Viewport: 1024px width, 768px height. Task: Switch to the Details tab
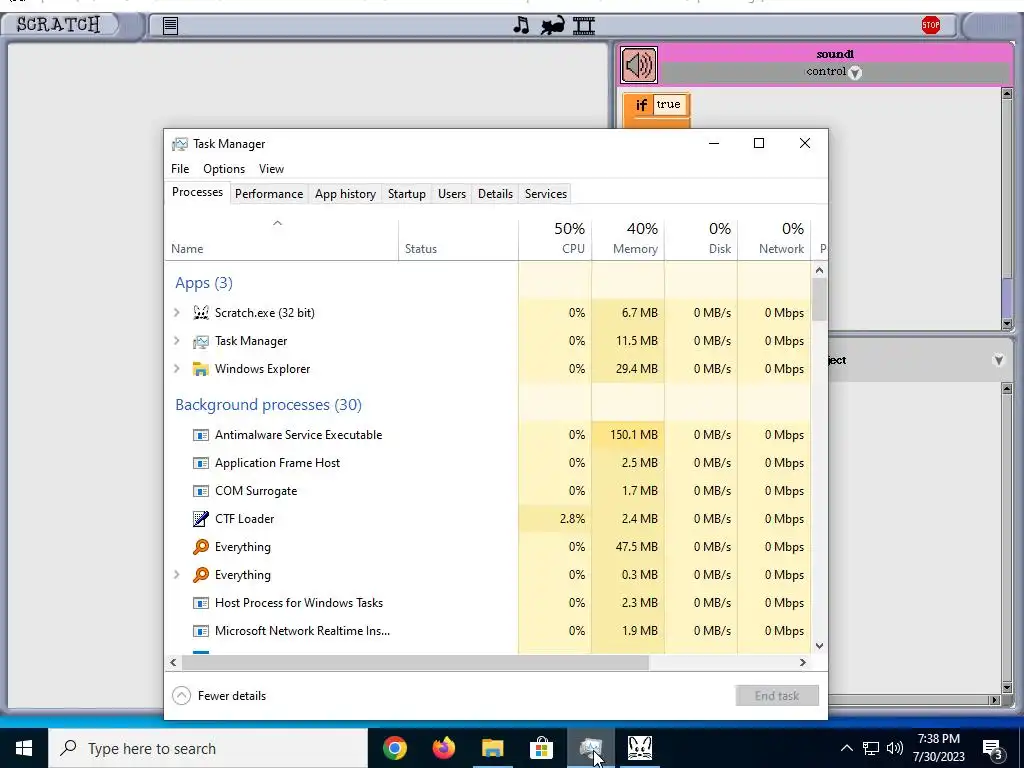tap(495, 193)
